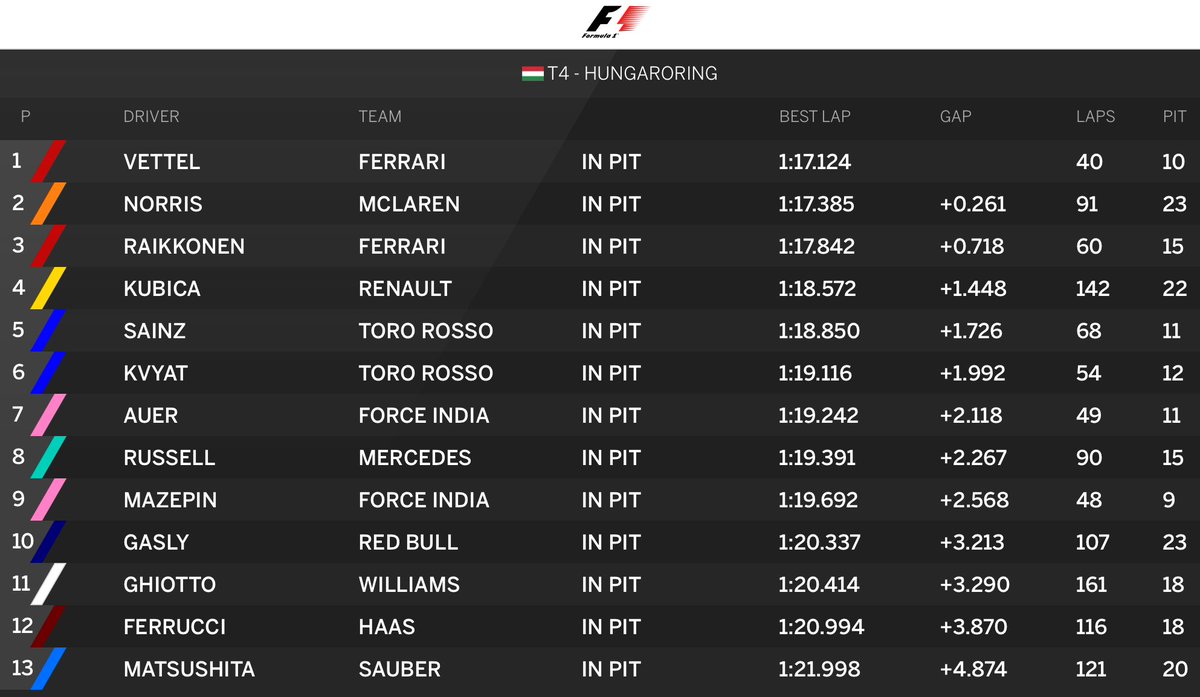Click Vettel's red Ferrari team stripe
Image resolution: width=1200 pixels, height=697 pixels.
click(49, 161)
